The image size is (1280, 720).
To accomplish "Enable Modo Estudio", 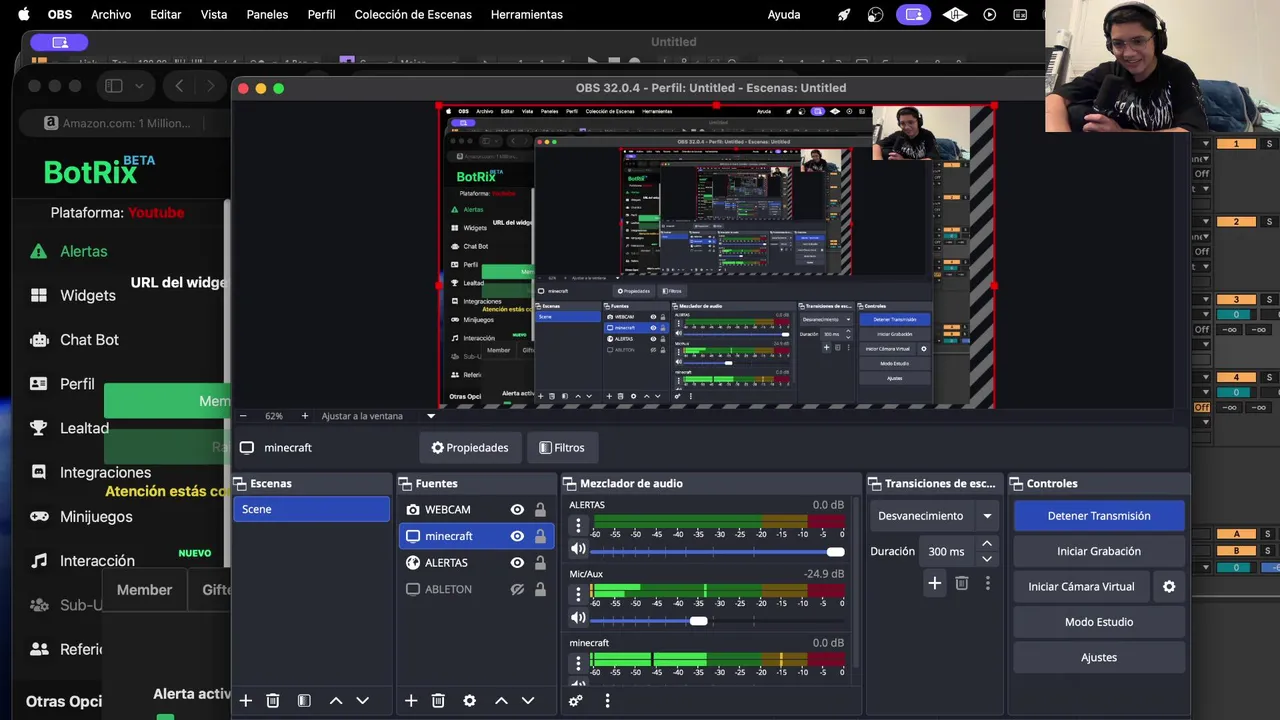I will pos(1099,622).
